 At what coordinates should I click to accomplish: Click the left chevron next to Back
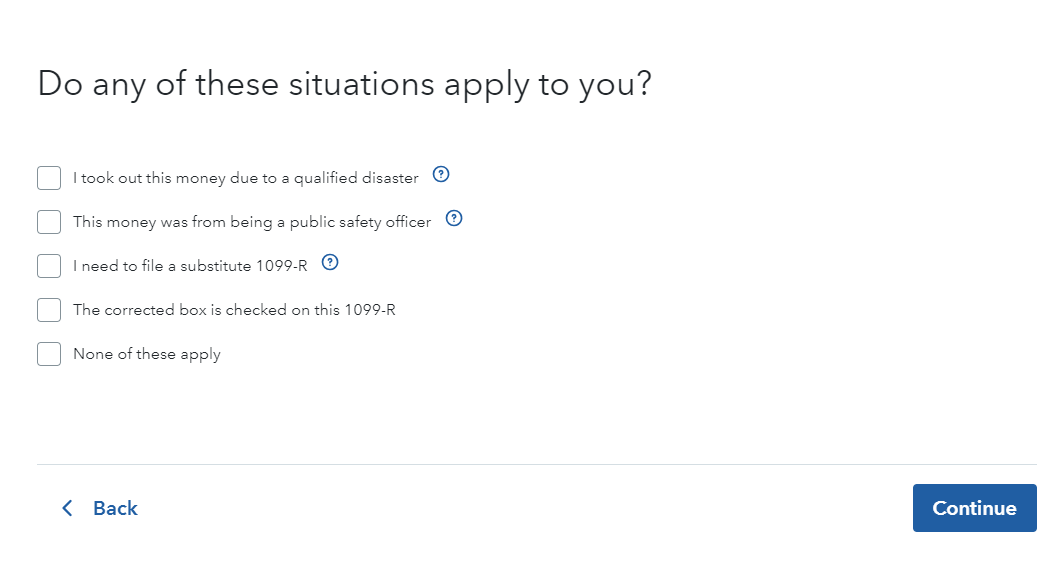pyautogui.click(x=67, y=508)
